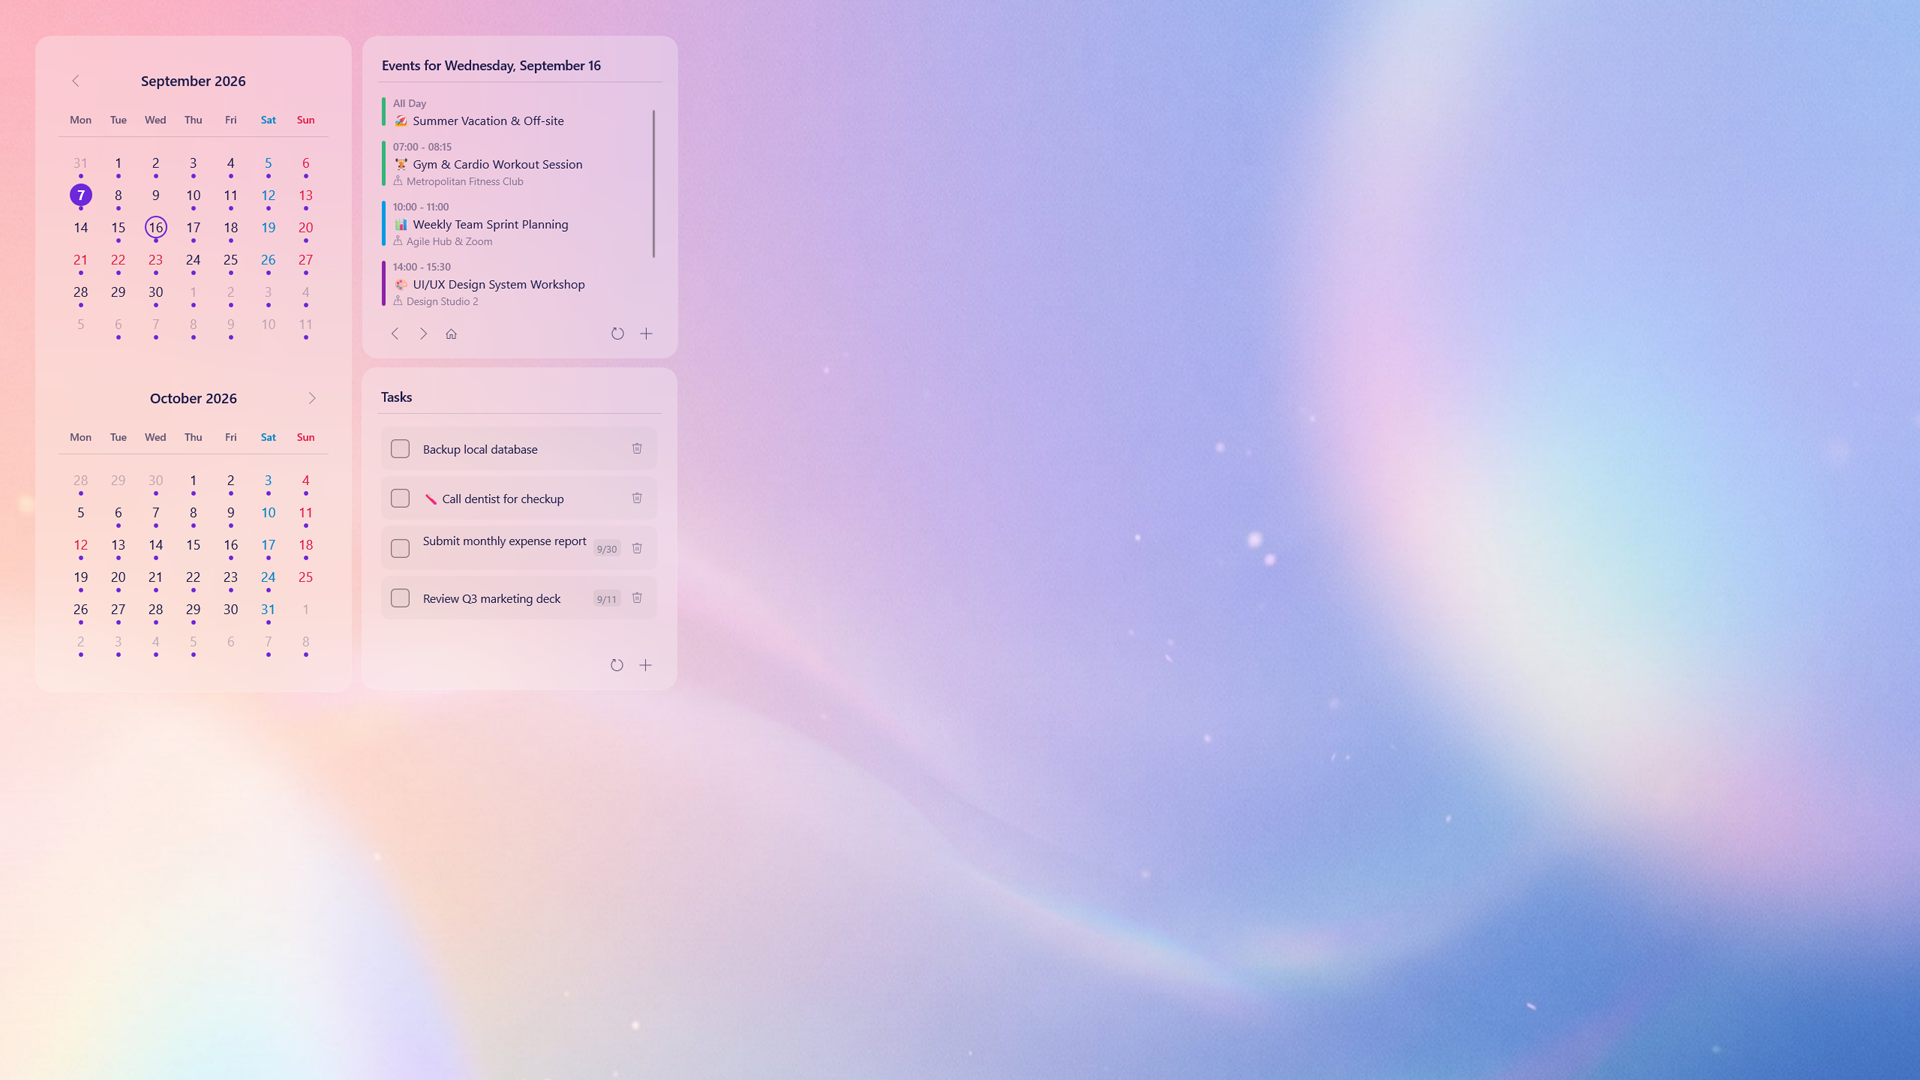Click Events for Wednesday, September 16 heading

click(x=491, y=65)
